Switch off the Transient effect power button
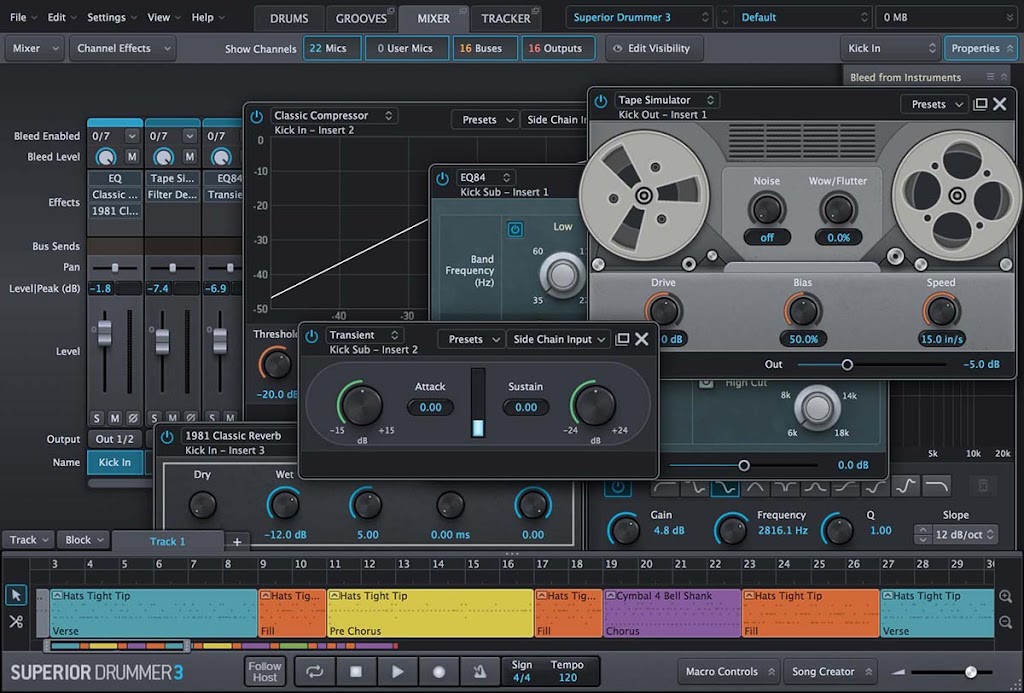Viewport: 1024px width, 693px height. [312, 336]
